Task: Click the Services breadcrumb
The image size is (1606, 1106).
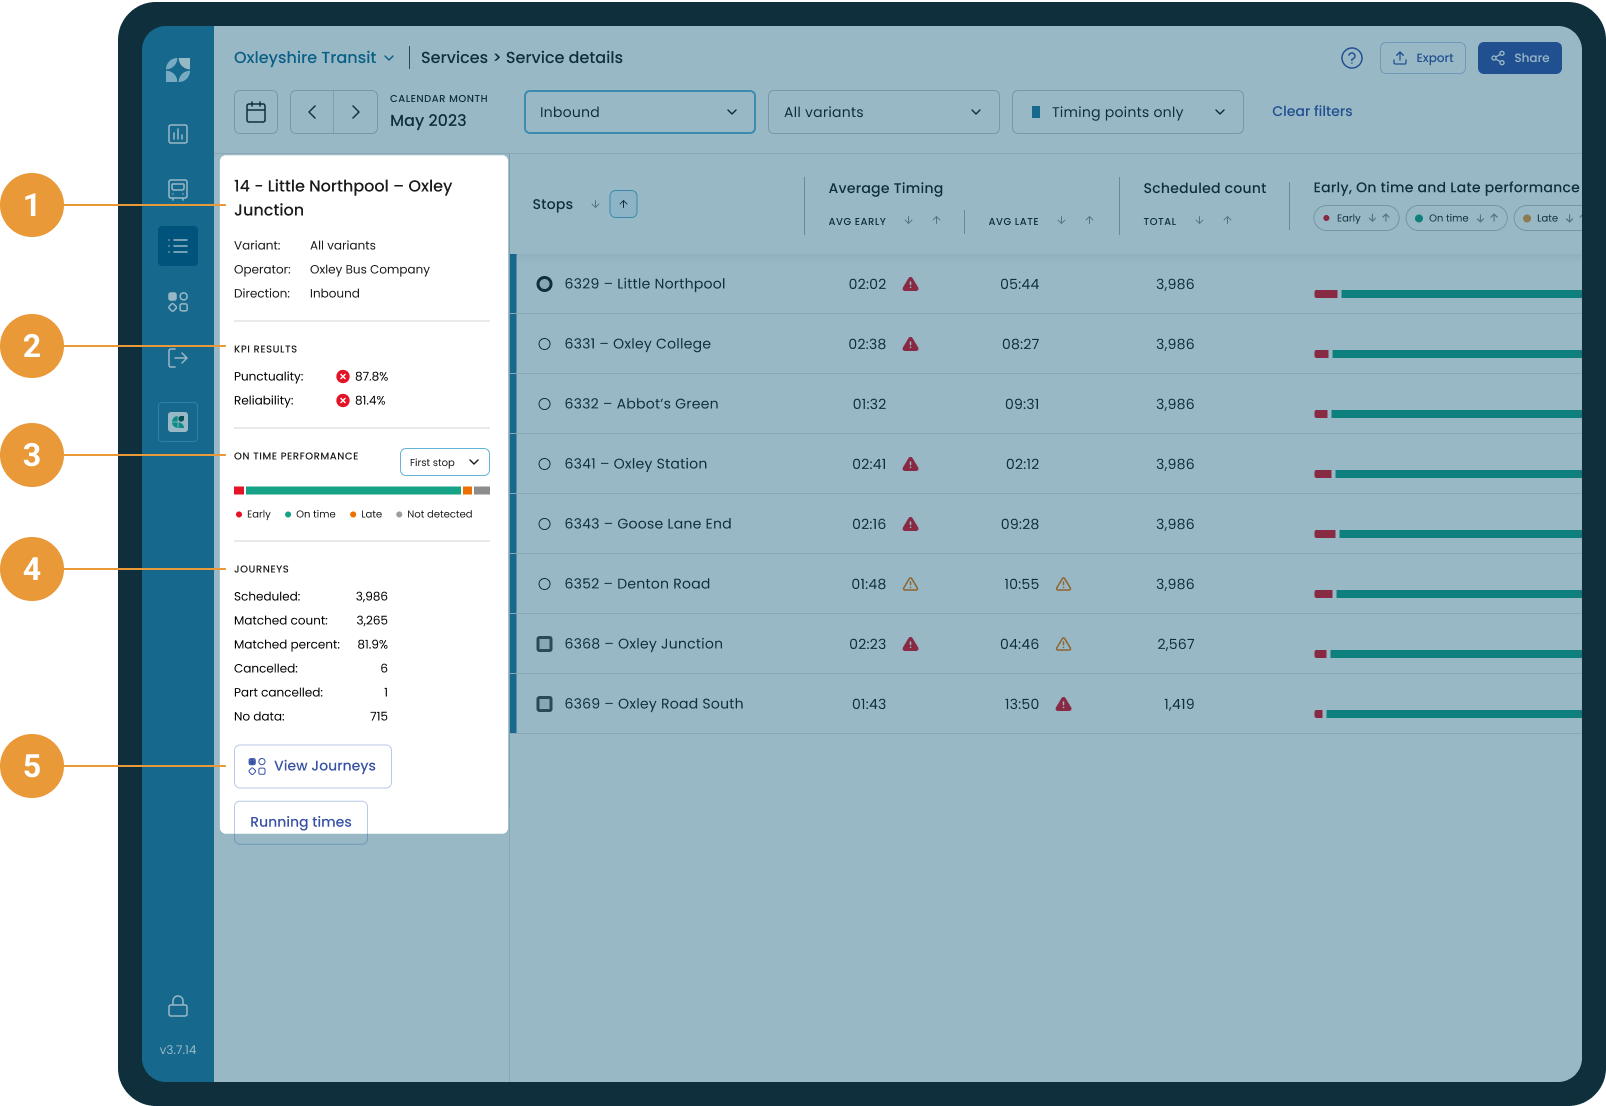Action: (x=454, y=58)
